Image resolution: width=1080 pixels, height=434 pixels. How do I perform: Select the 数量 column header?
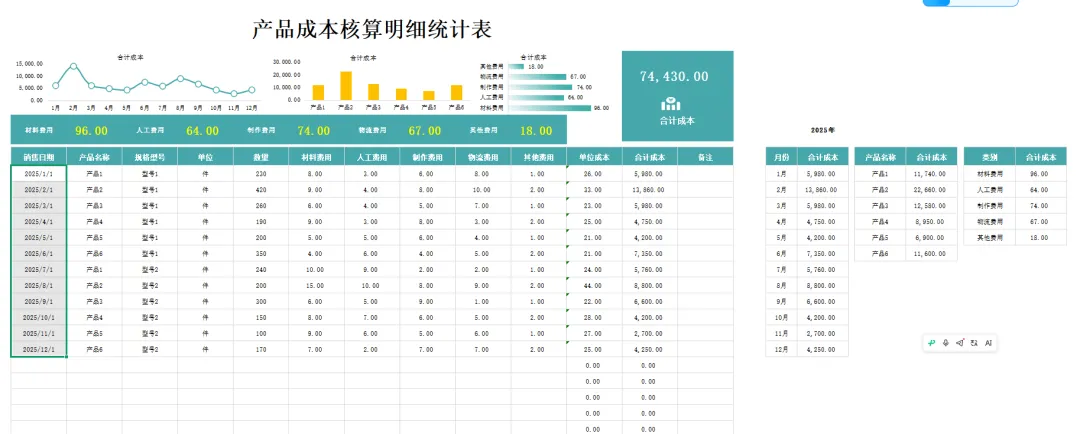261,157
